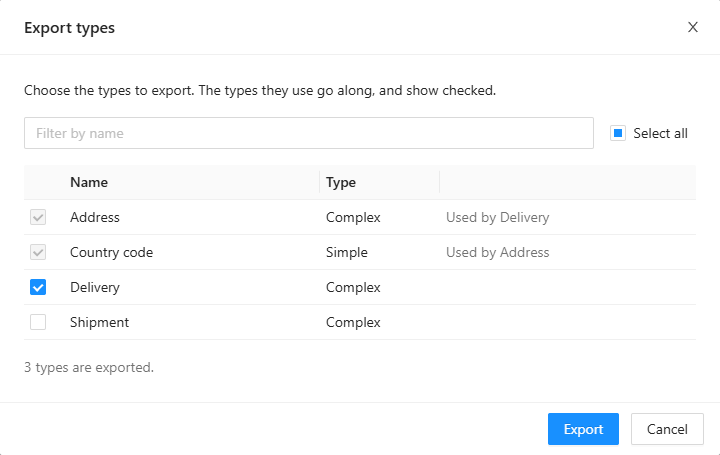Image resolution: width=720 pixels, height=455 pixels.
Task: Click Complex in the Delivery row
Action: tap(353, 287)
